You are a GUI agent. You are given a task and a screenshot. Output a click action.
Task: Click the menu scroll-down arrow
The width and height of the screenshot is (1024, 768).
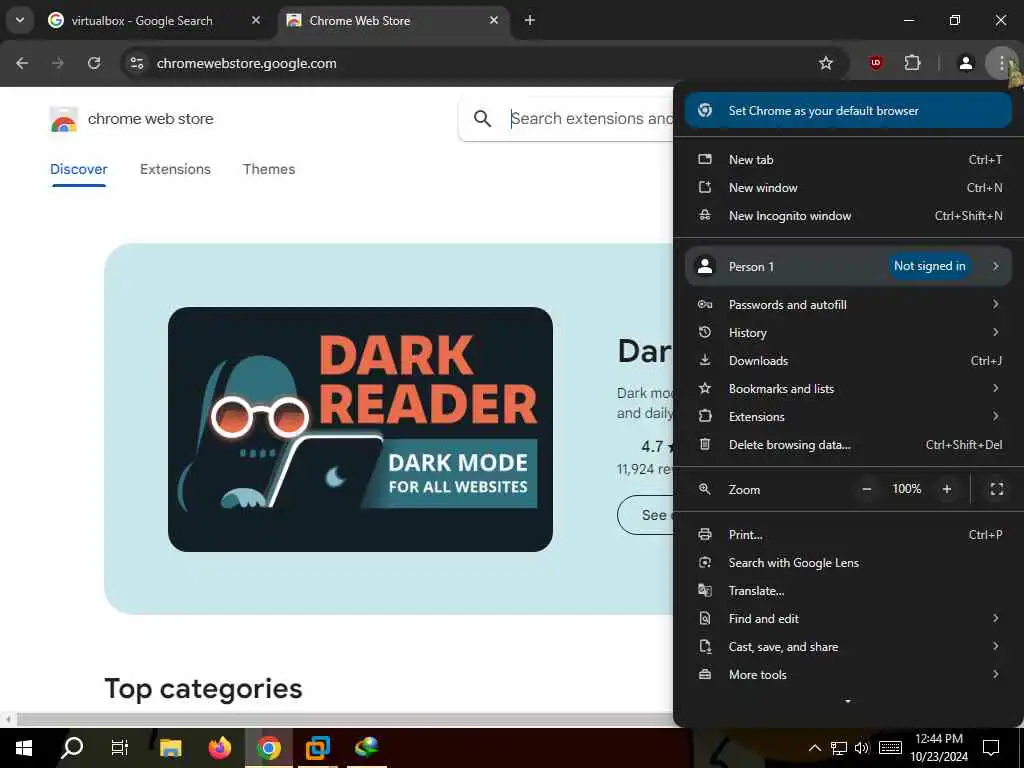tap(848, 701)
